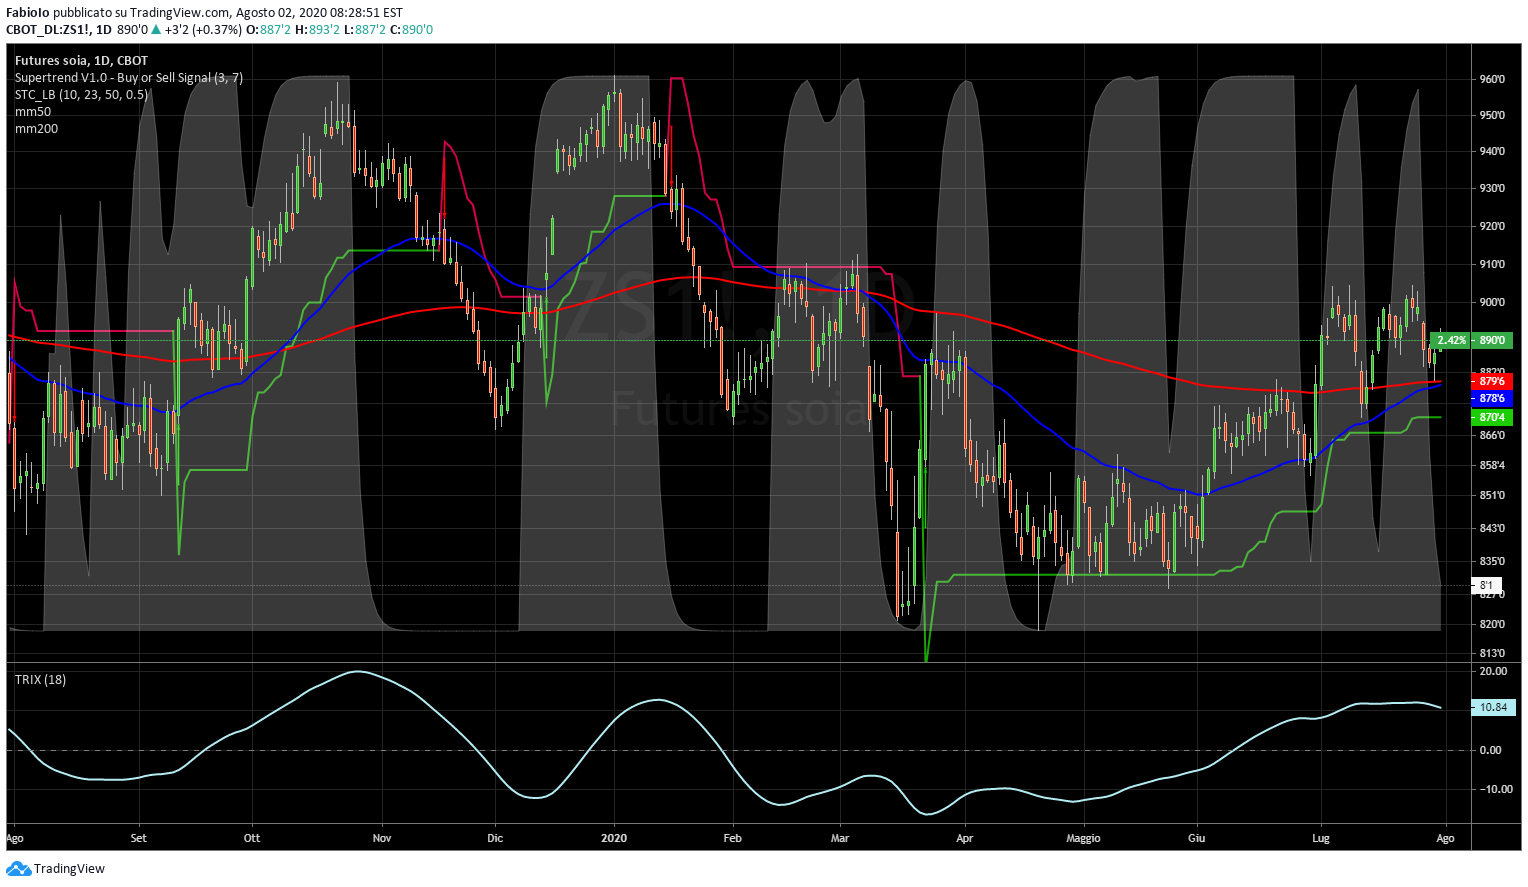Click the open value O:887'2

pyautogui.click(x=268, y=29)
